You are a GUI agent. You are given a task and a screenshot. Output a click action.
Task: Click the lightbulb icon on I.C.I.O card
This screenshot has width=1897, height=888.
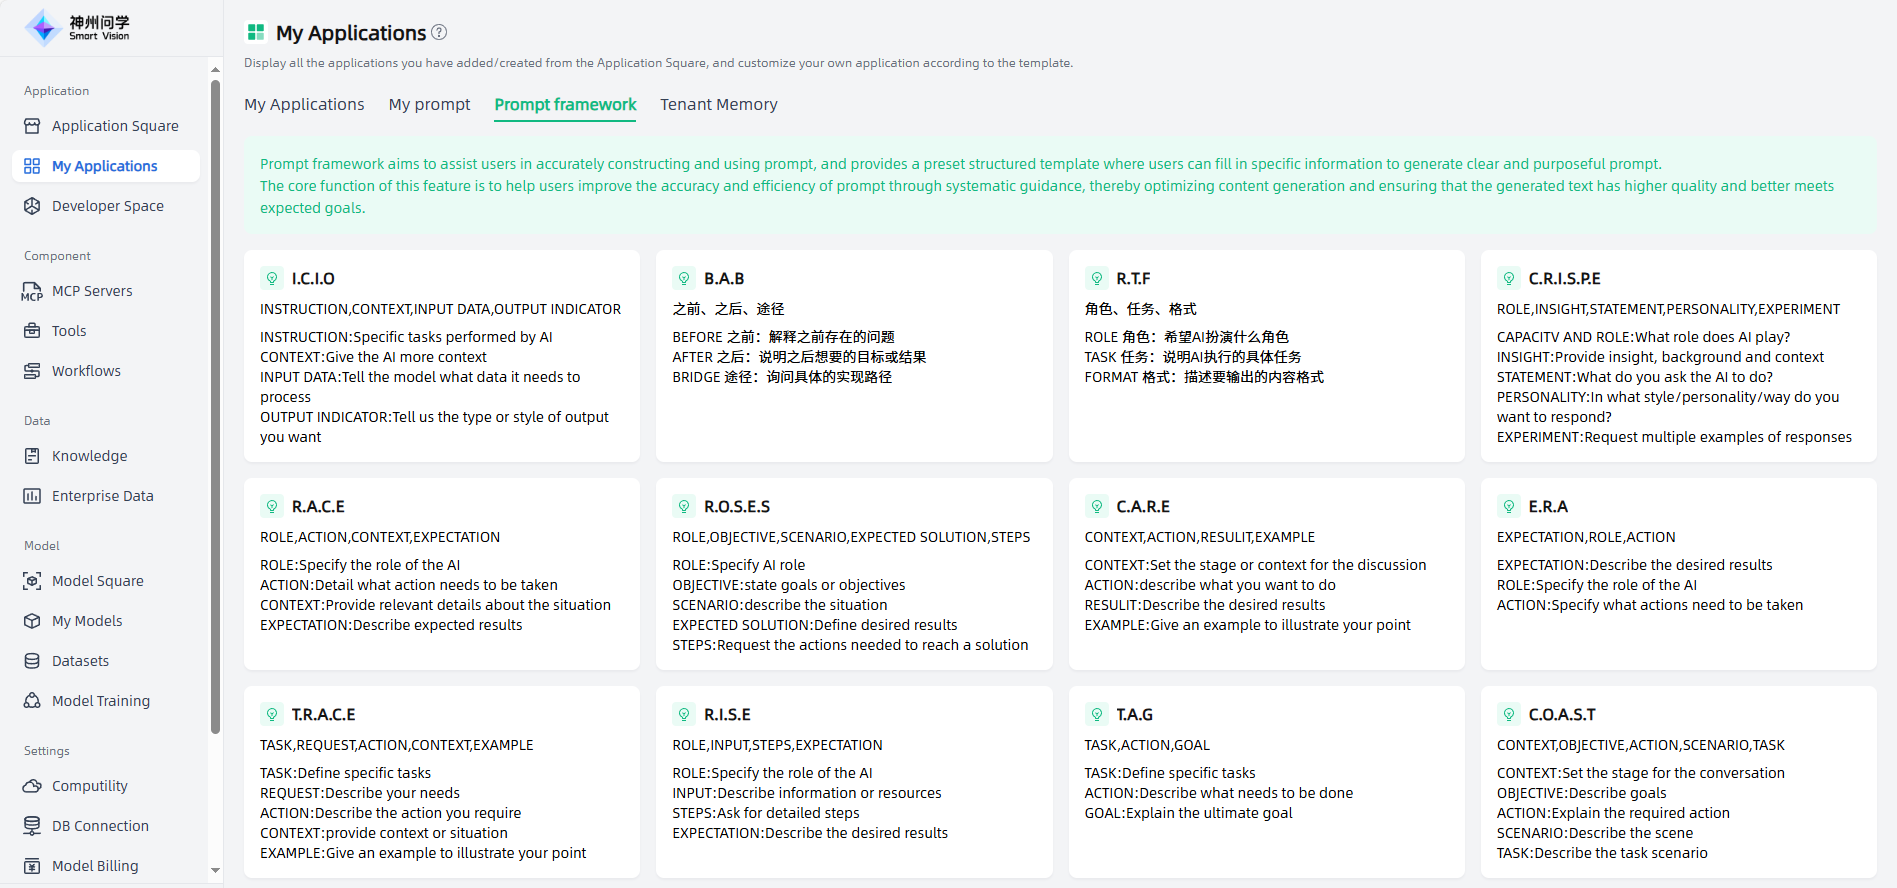272,279
